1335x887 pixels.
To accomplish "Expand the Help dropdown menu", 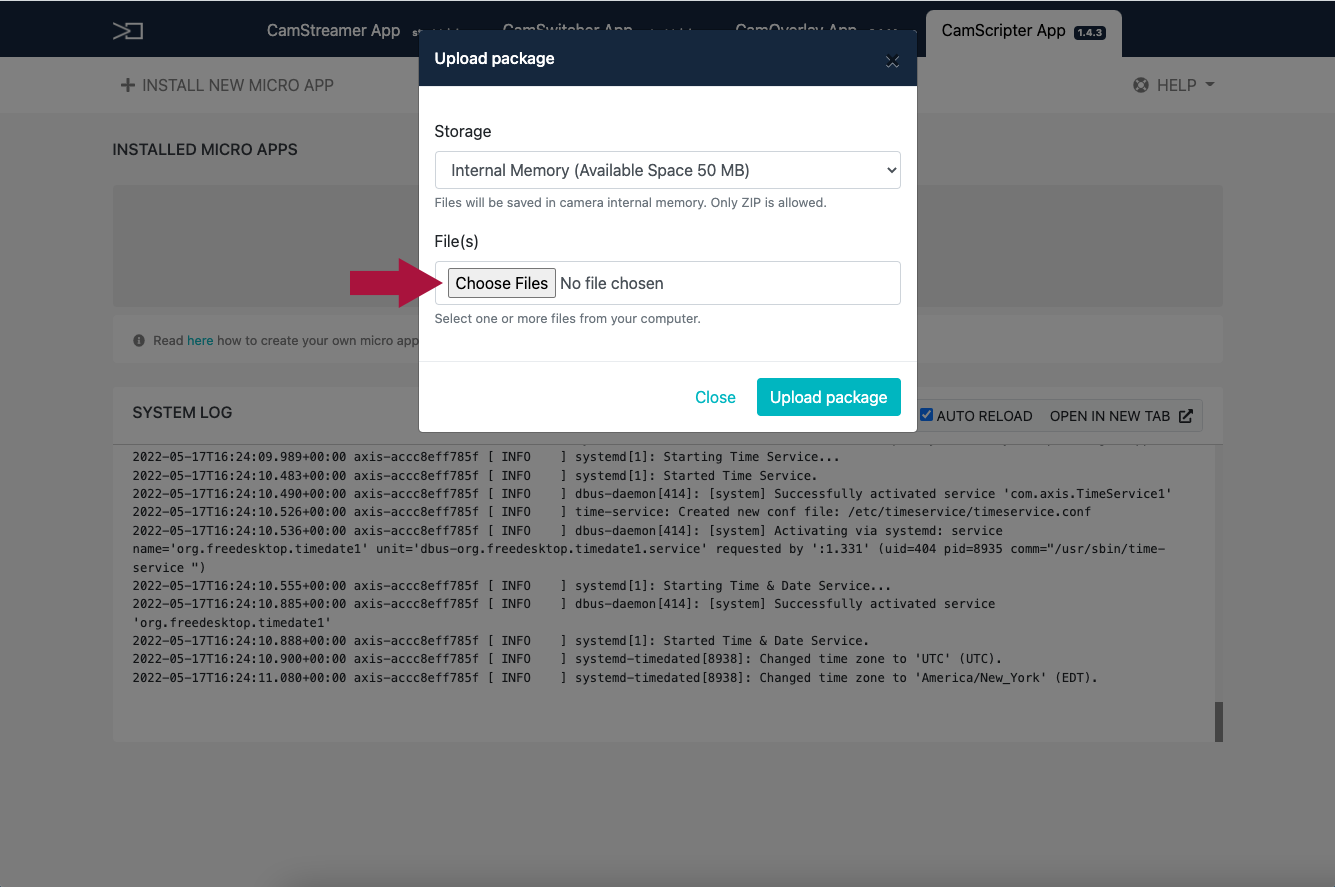I will tap(1174, 85).
